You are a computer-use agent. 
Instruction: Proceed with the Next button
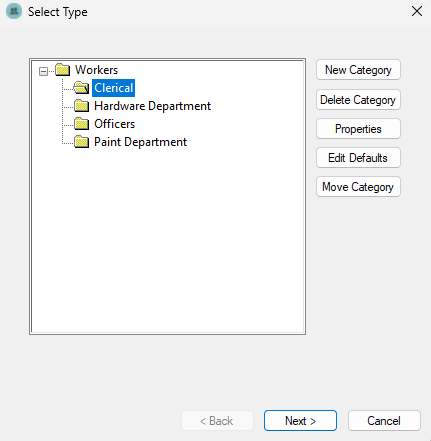(300, 421)
